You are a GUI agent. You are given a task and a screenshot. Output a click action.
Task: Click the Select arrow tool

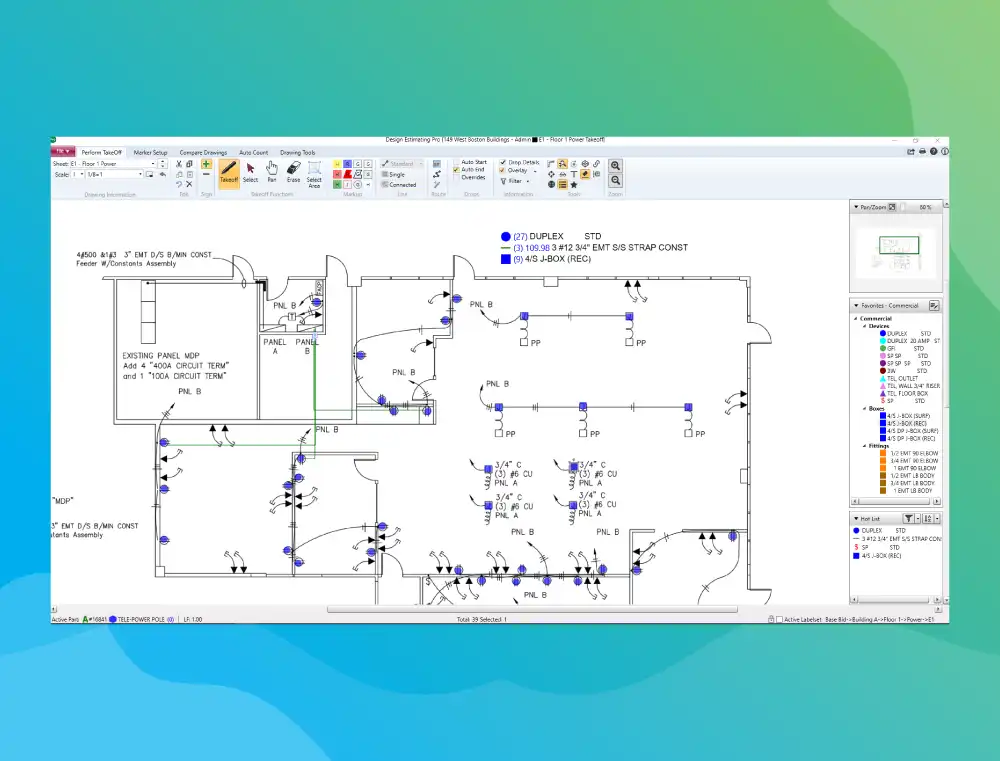250,171
